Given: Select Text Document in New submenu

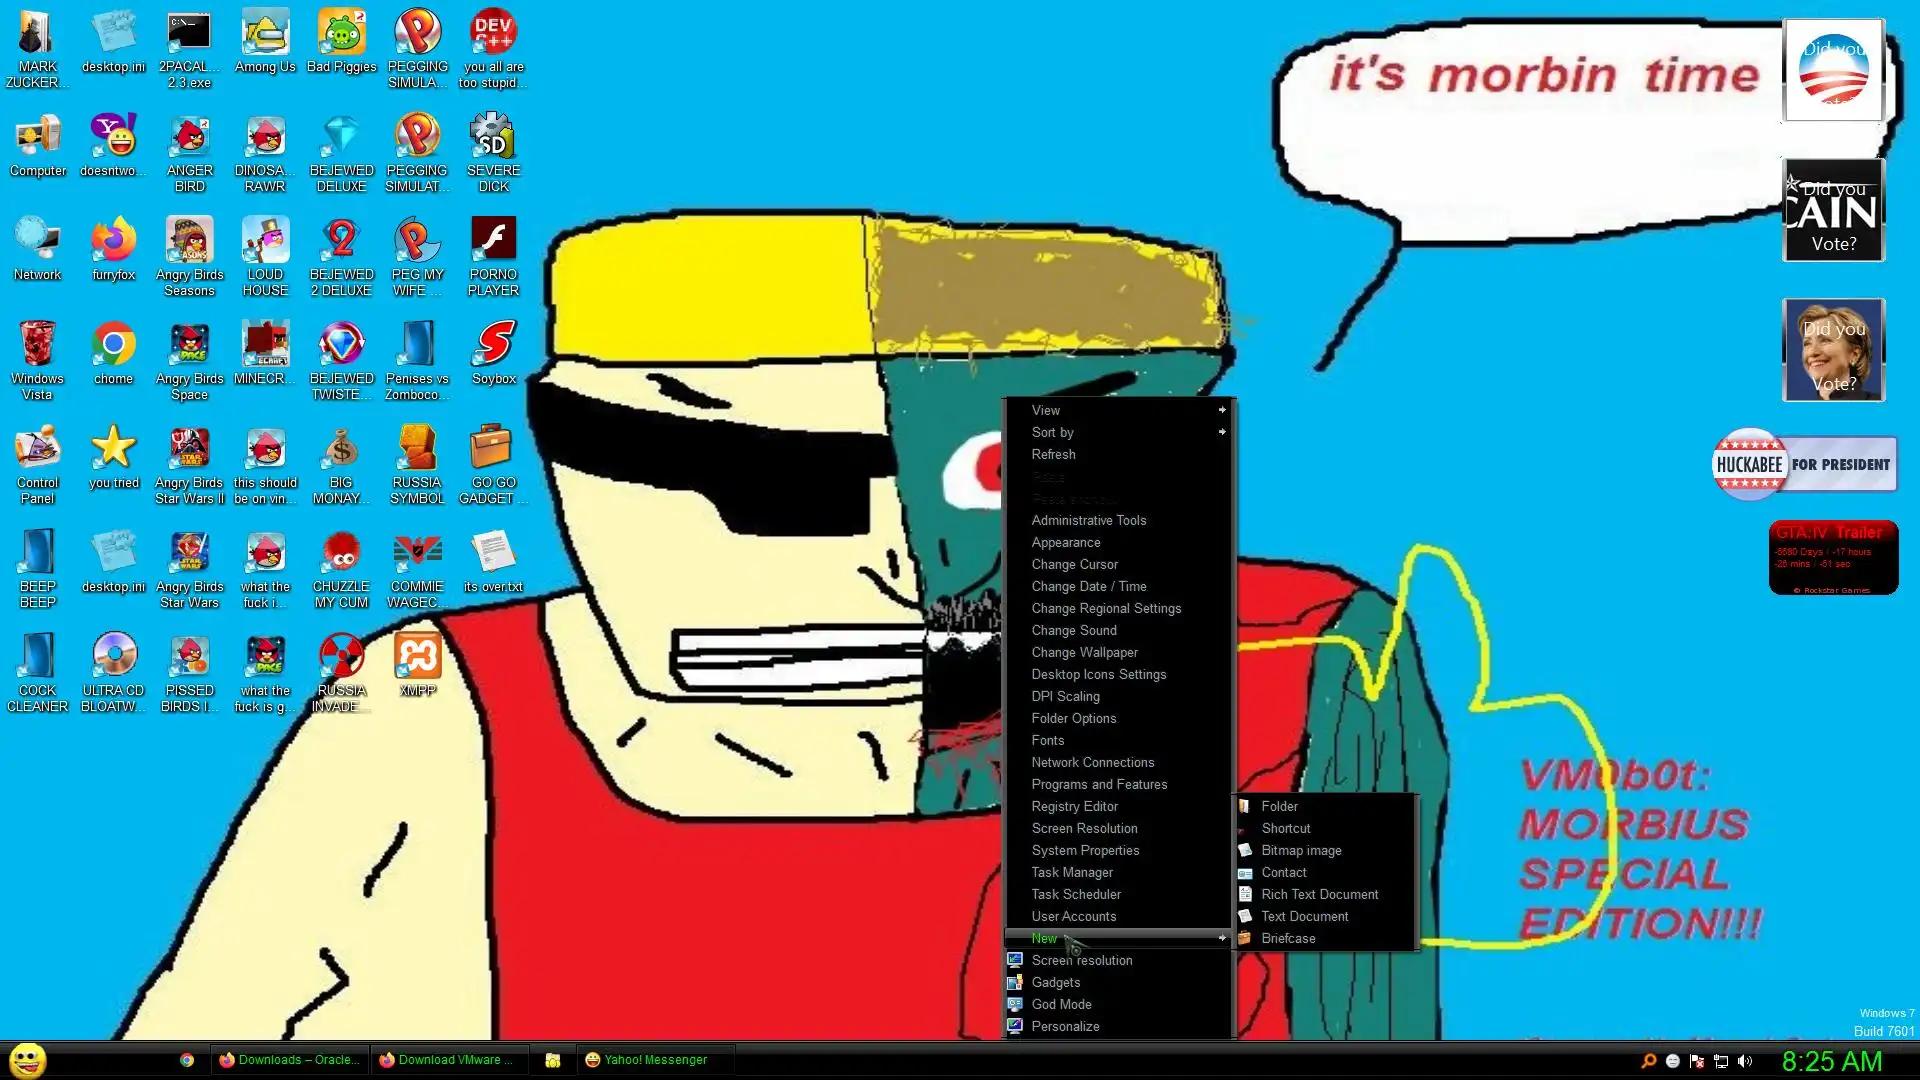Looking at the screenshot, I should 1304,916.
